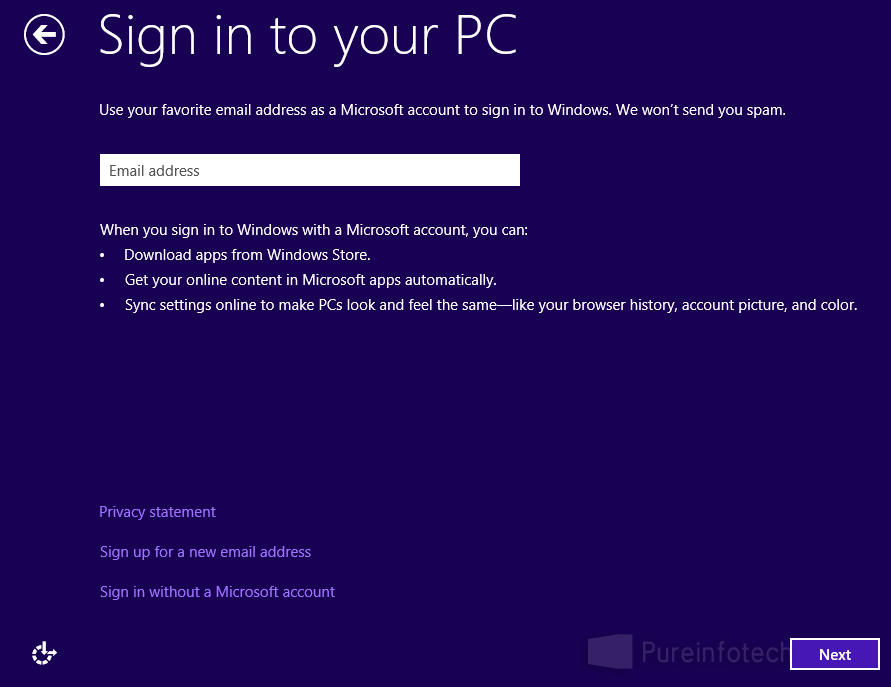Click the "Get your online content" bullet text
The image size is (891, 687).
pyautogui.click(x=310, y=279)
